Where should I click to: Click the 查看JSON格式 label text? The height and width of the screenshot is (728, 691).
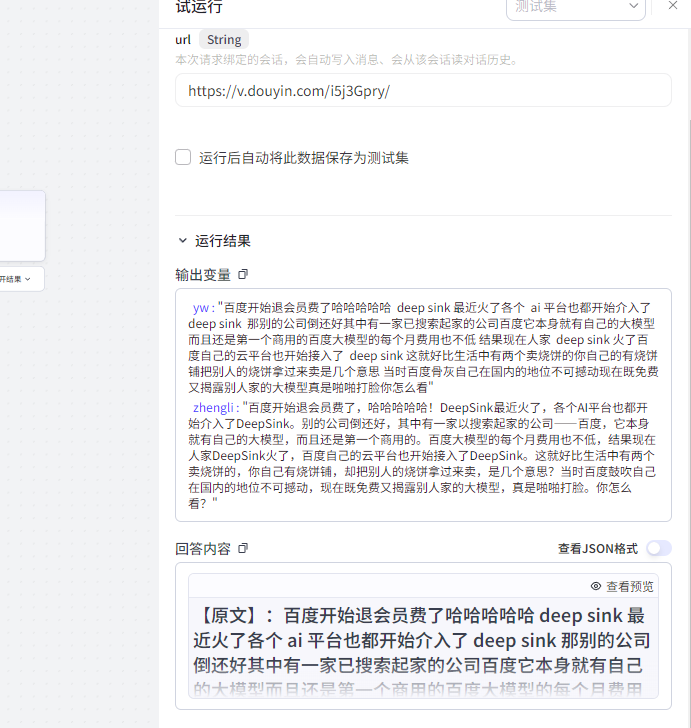click(598, 548)
